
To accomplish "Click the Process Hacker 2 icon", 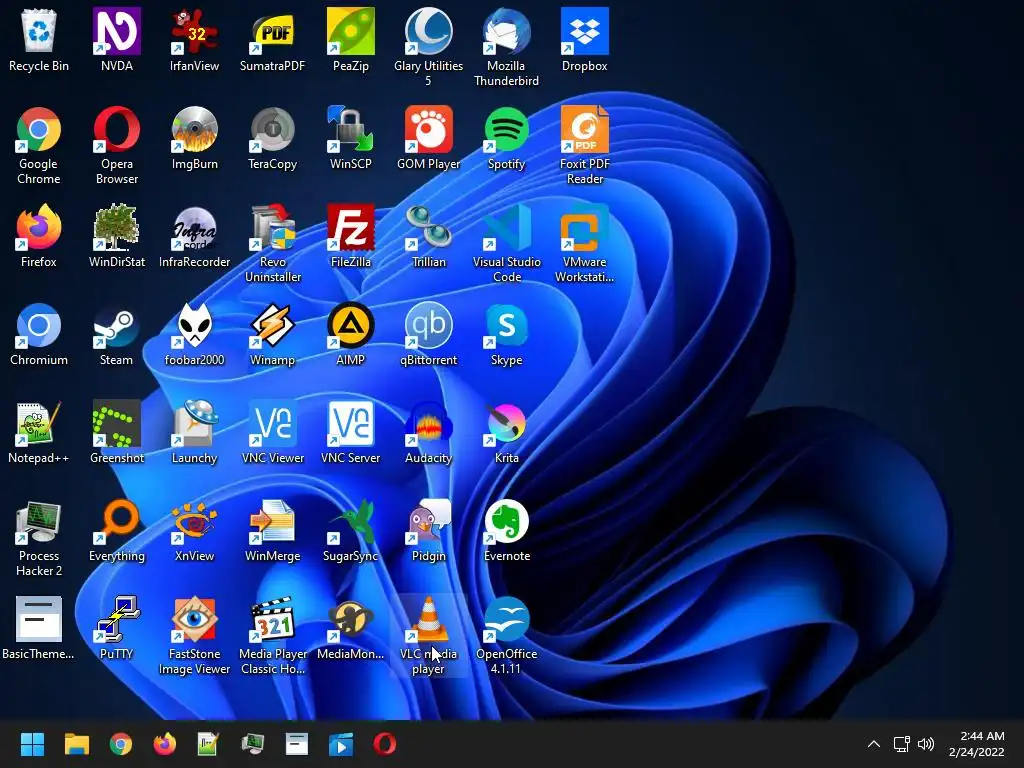I will tap(39, 521).
